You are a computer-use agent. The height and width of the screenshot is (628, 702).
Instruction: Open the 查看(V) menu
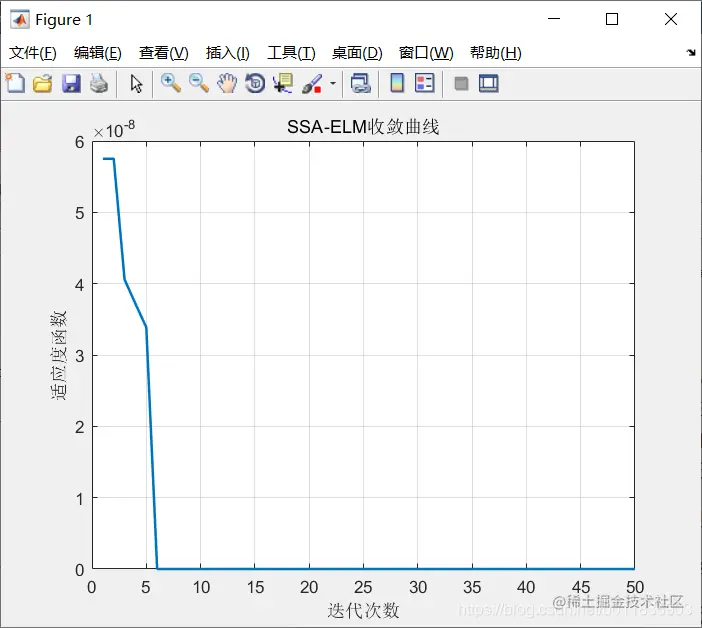pos(163,53)
